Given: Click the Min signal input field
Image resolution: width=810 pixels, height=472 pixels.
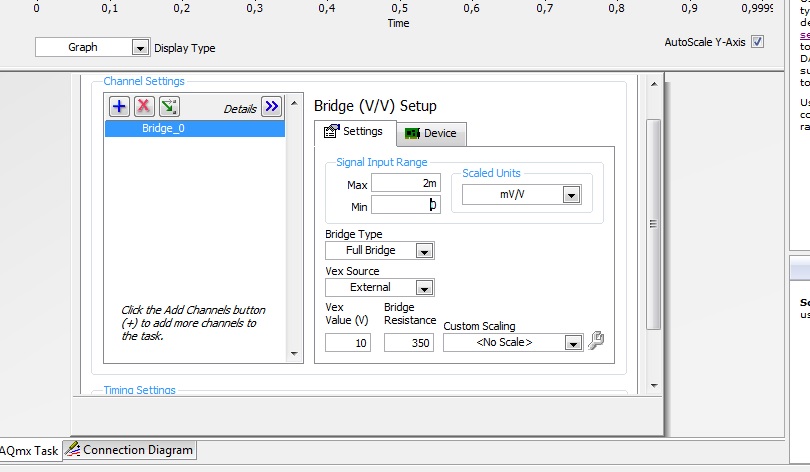Looking at the screenshot, I should pyautogui.click(x=406, y=205).
